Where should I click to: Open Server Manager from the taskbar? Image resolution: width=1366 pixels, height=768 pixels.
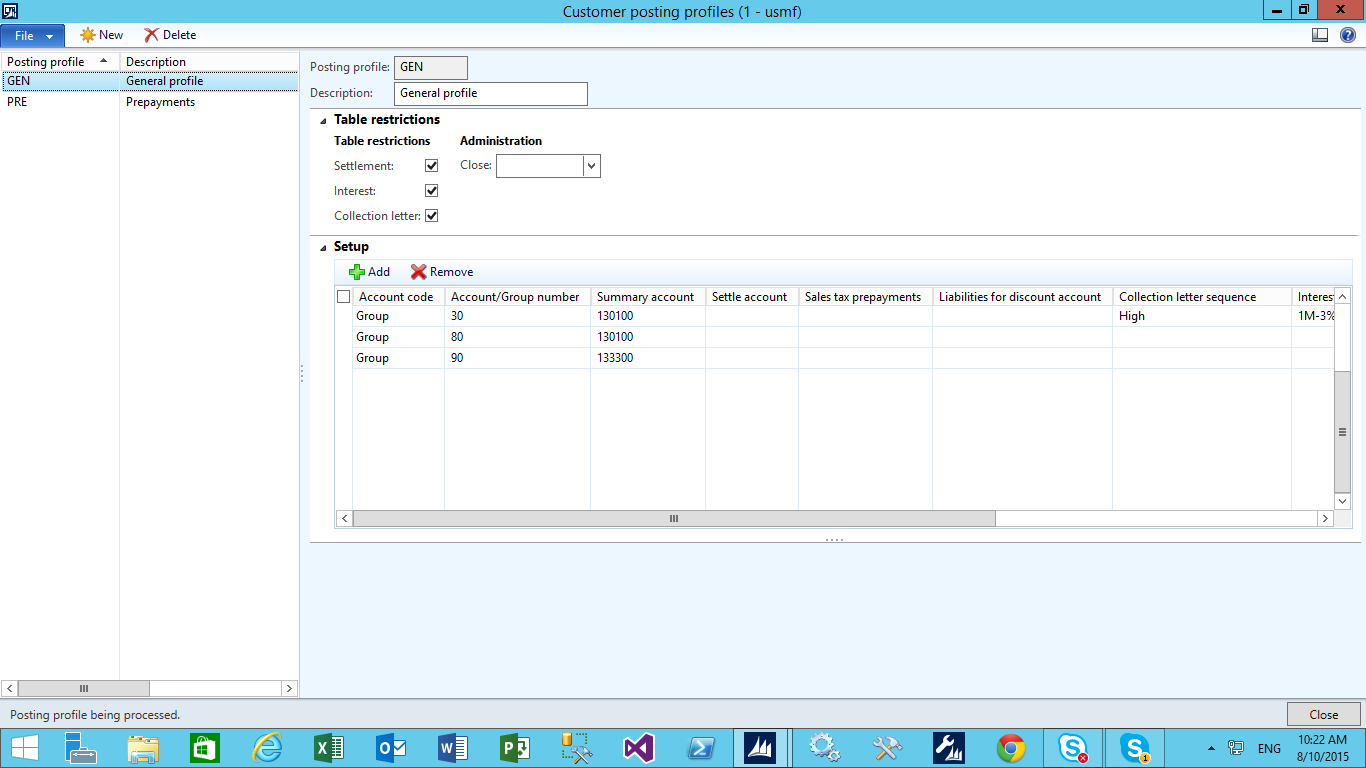click(81, 748)
